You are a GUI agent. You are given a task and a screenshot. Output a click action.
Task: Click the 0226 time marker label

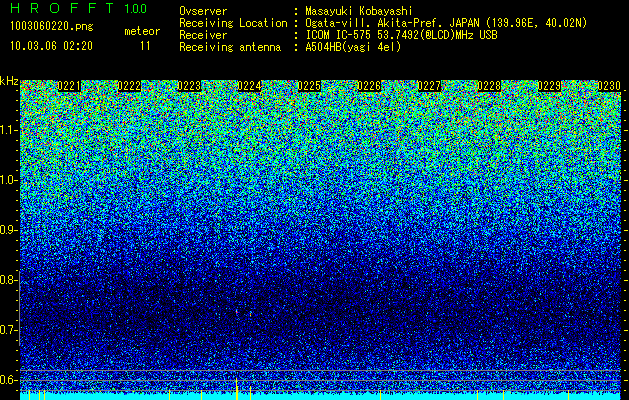tap(369, 86)
